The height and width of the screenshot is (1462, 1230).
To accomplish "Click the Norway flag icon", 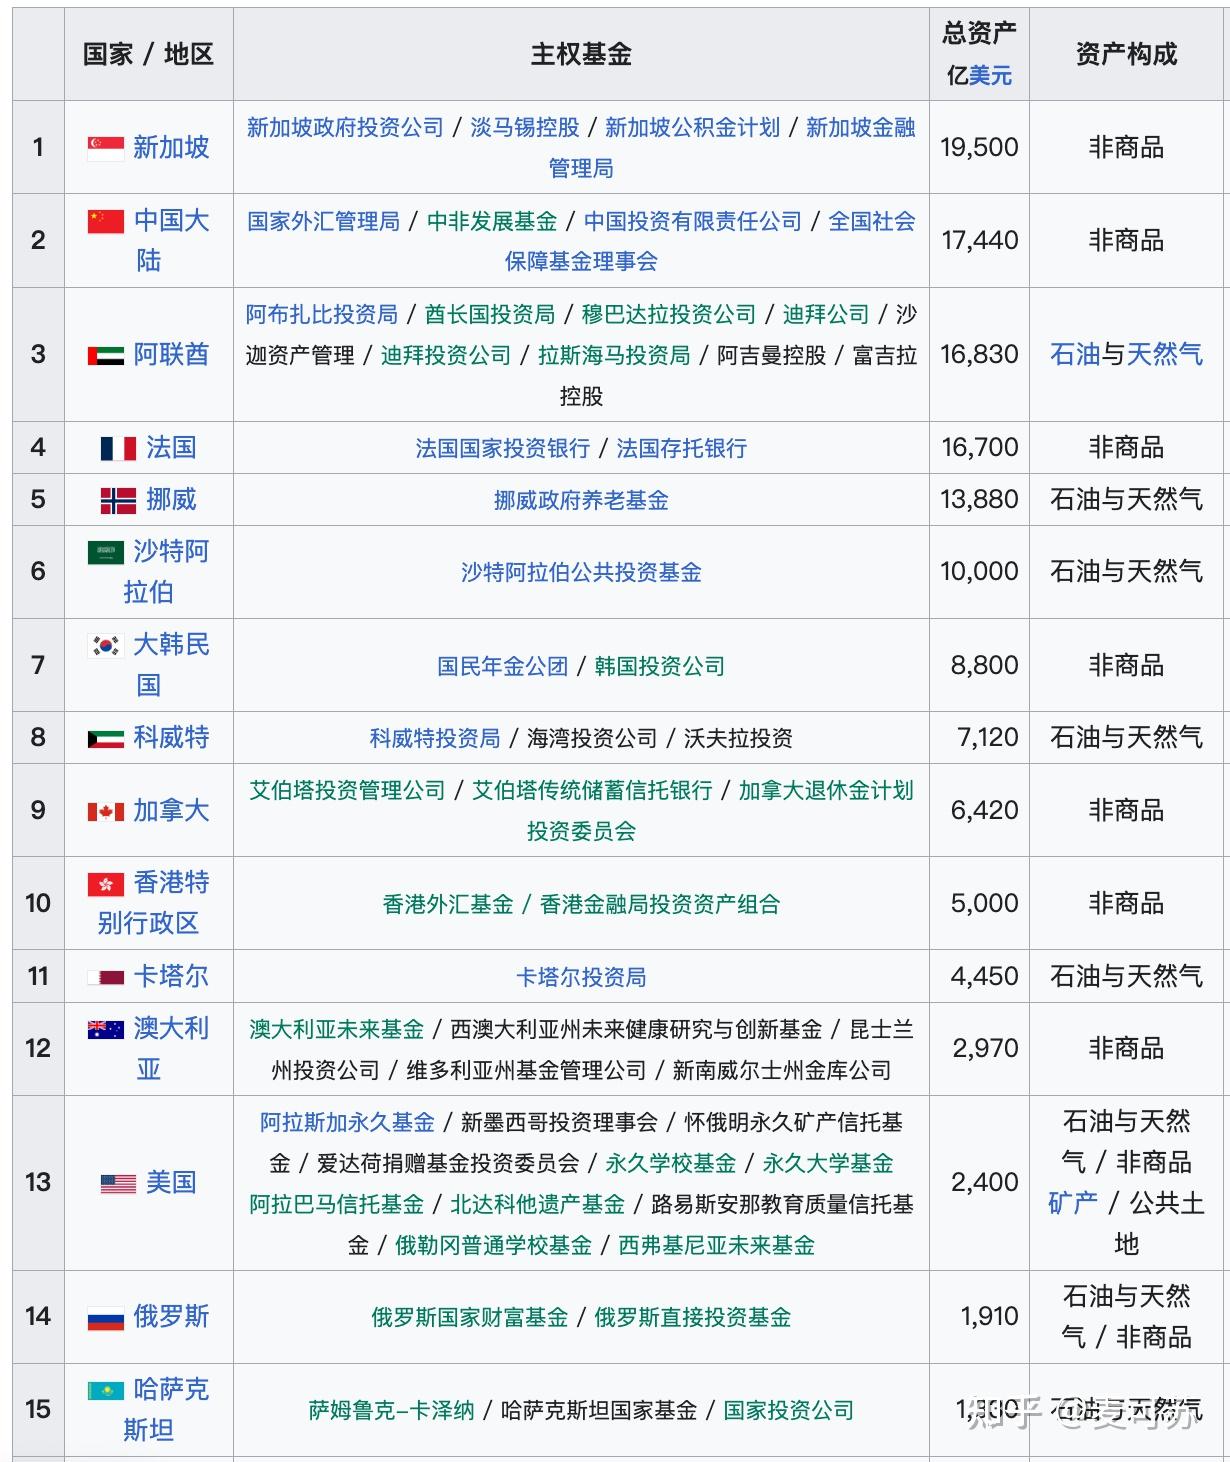I will coord(117,500).
